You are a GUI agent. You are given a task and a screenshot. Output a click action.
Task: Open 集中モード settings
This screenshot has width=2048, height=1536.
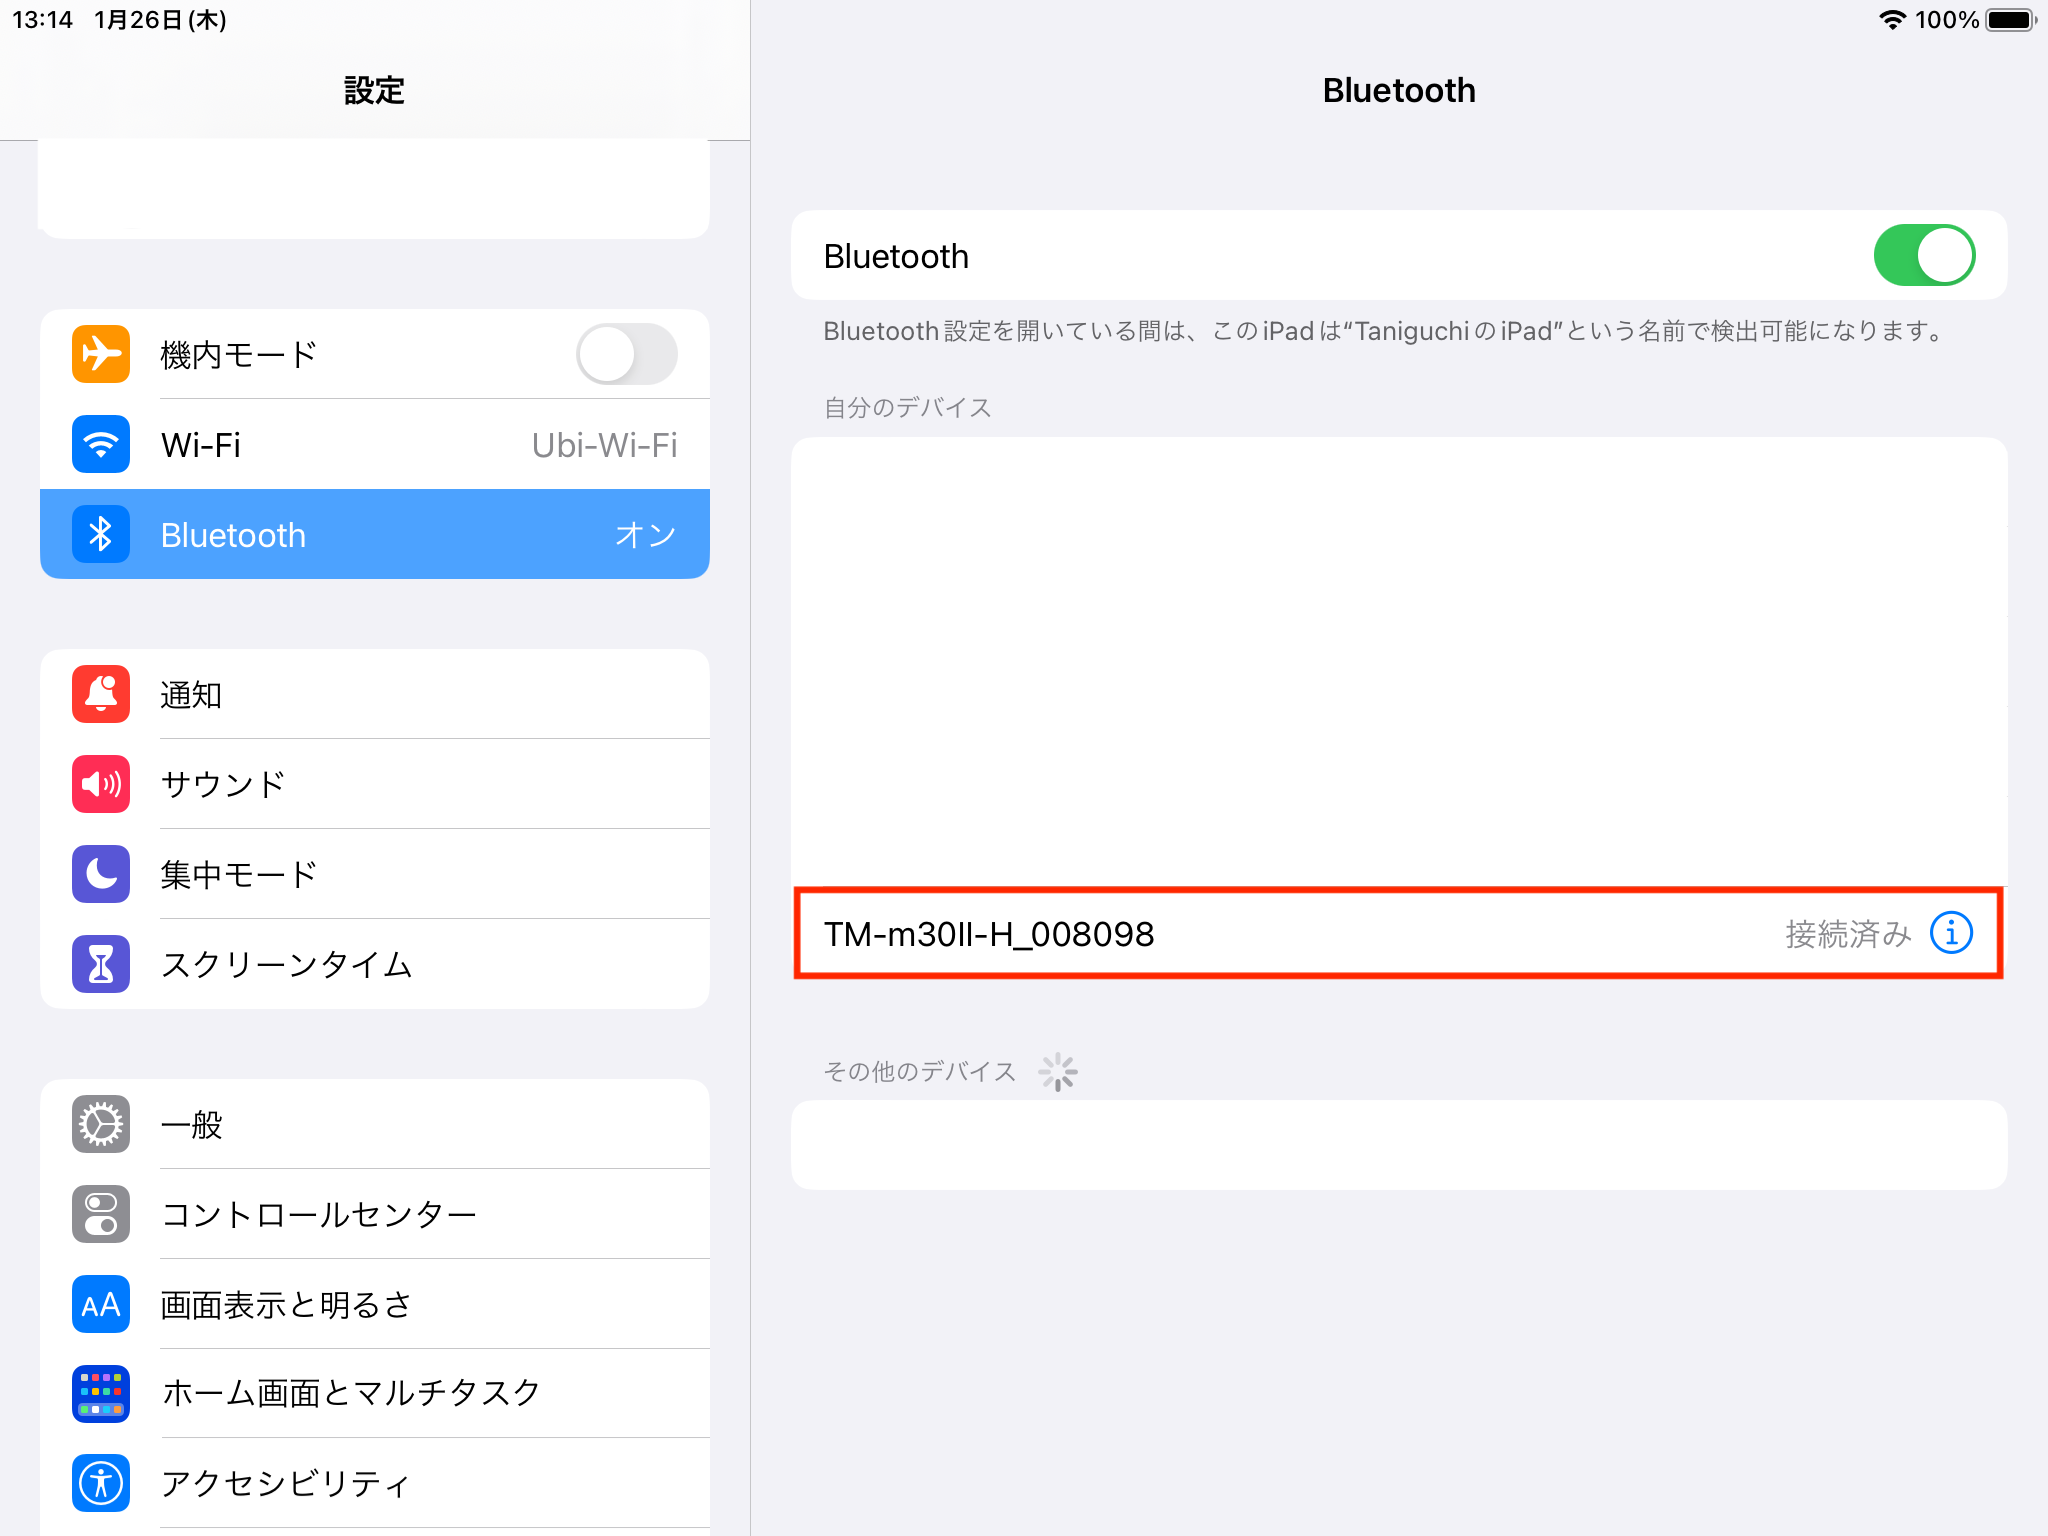pyautogui.click(x=375, y=874)
